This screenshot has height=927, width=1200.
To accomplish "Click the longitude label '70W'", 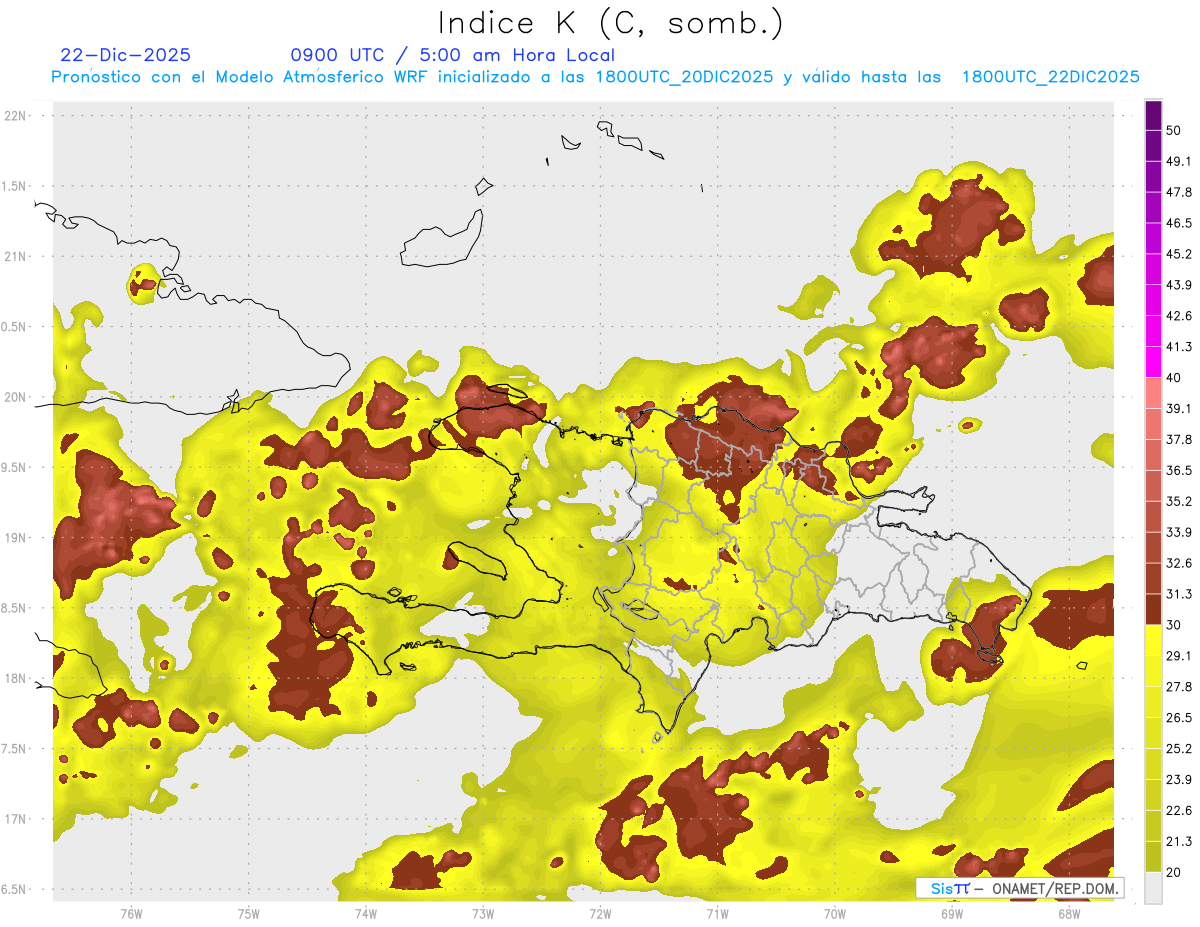I will click(835, 913).
